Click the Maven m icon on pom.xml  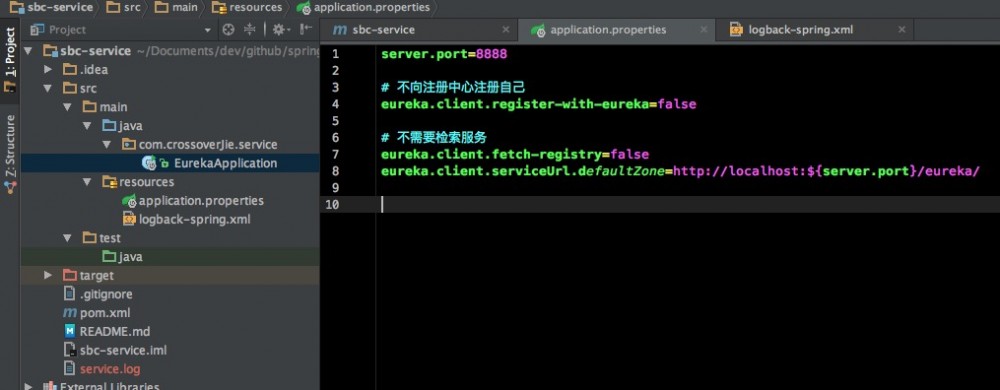[70, 313]
